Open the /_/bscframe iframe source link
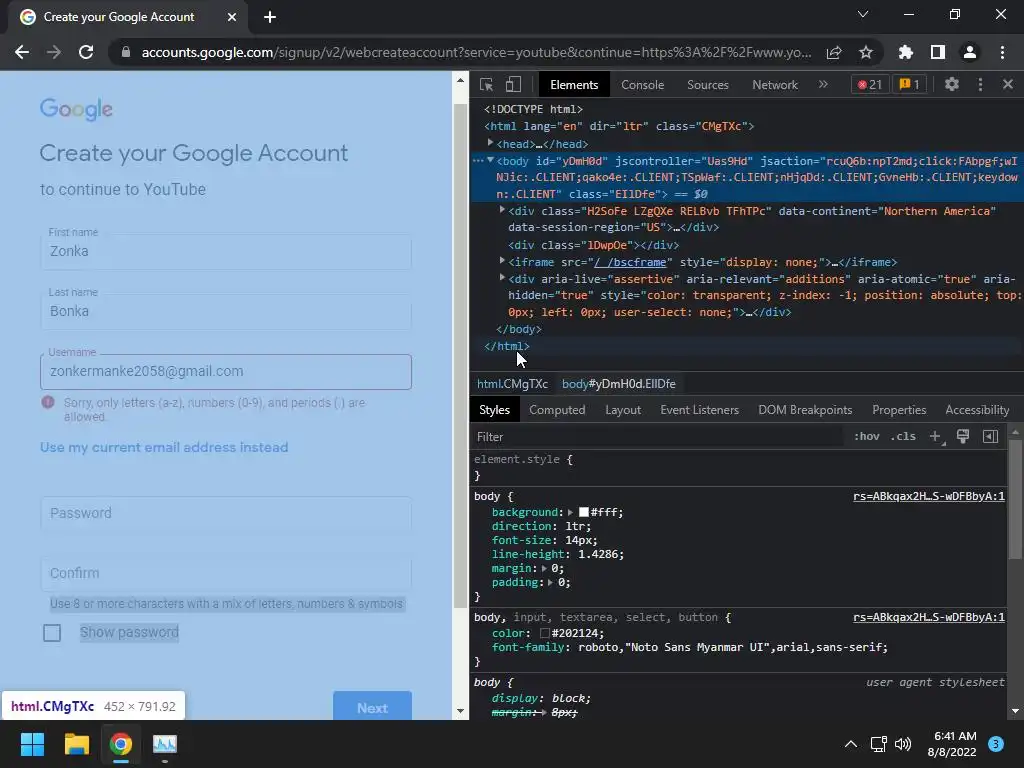The width and height of the screenshot is (1024, 768). coord(630,262)
